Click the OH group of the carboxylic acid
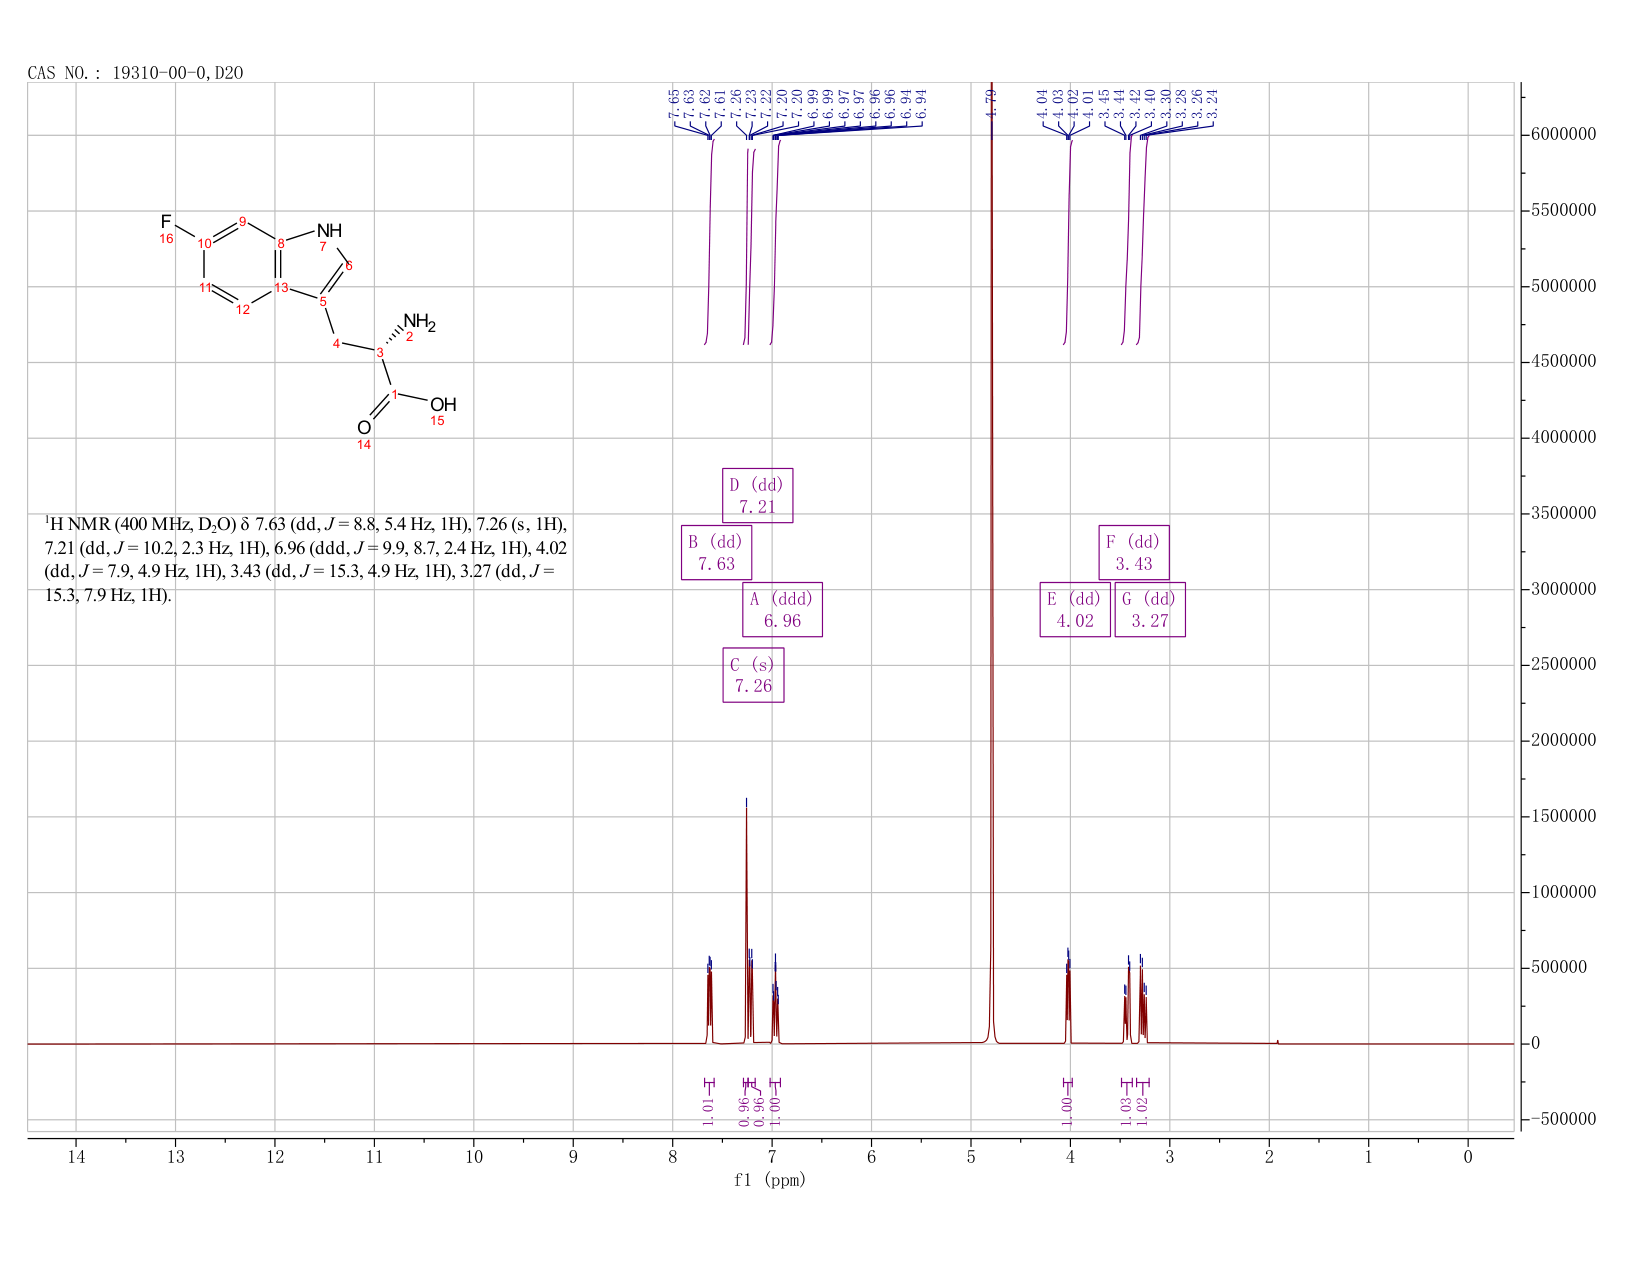1650x1275 pixels. click(x=443, y=404)
